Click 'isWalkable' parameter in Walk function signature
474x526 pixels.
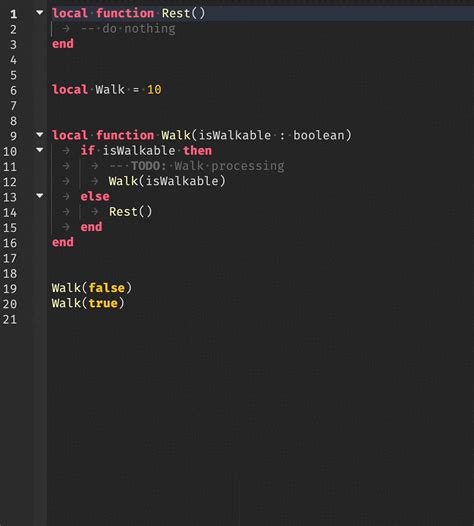point(235,135)
